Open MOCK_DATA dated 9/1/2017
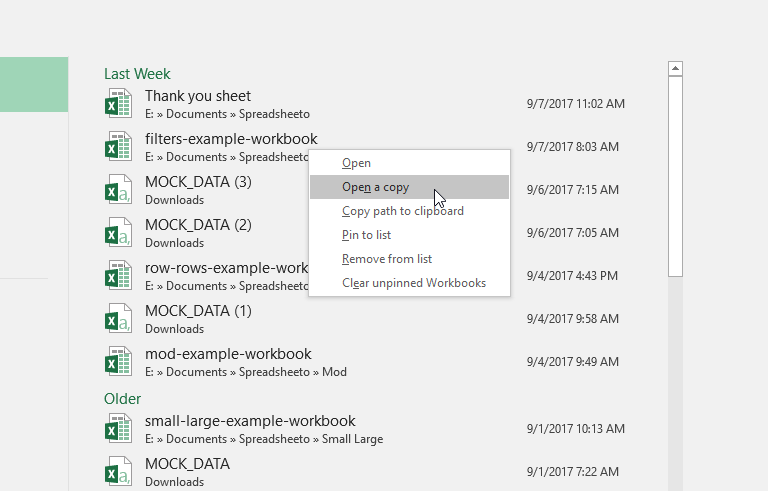 point(188,464)
